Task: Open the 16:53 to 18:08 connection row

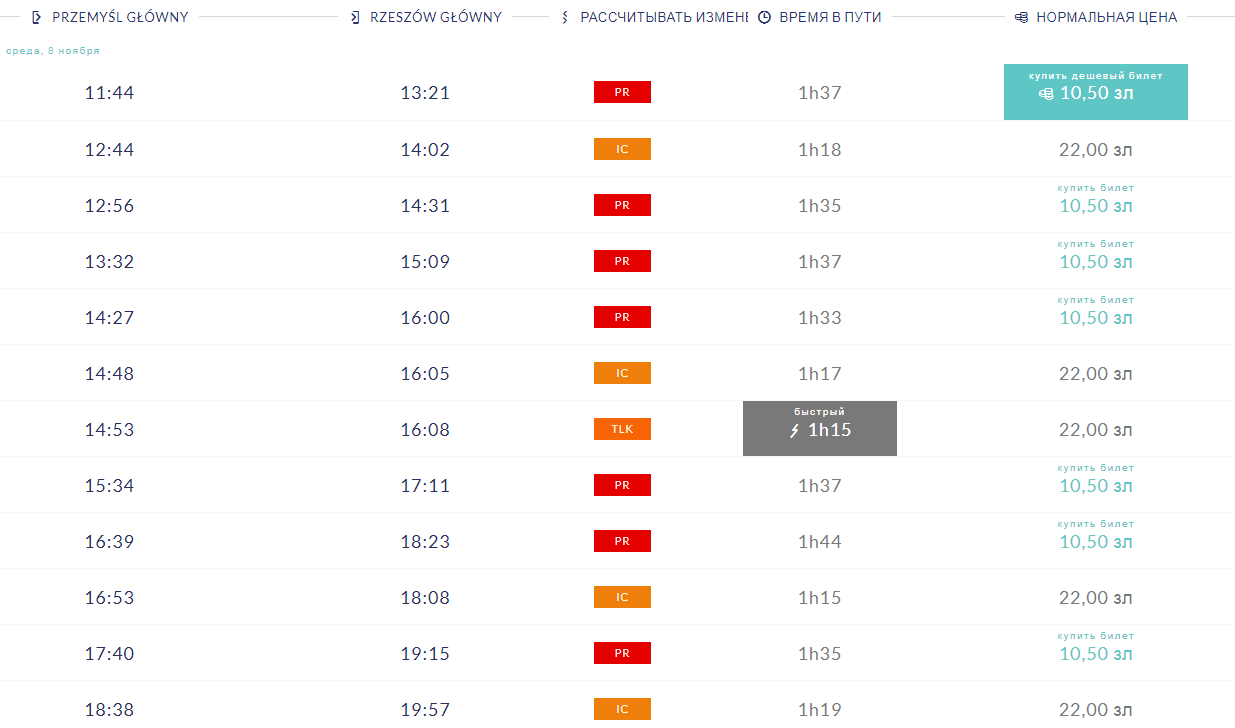Action: (617, 597)
